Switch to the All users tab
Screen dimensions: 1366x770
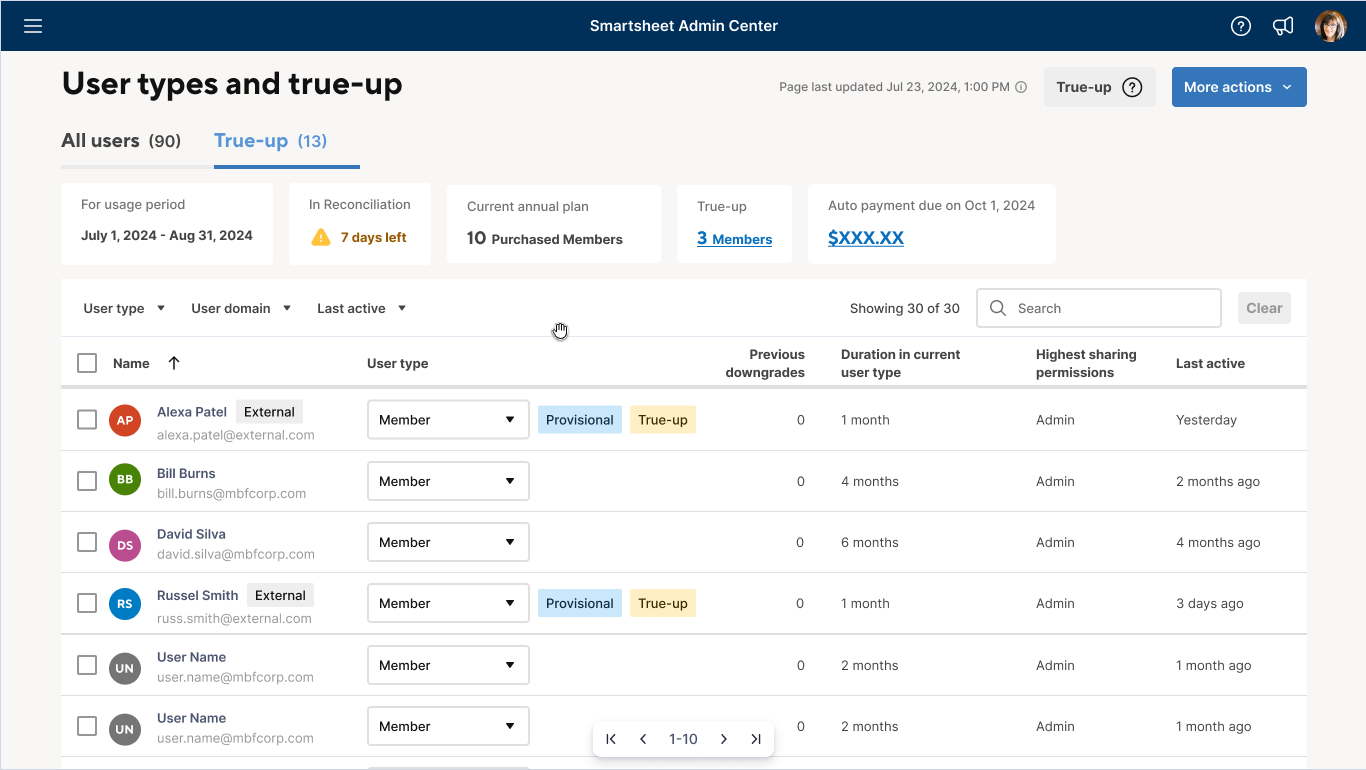[121, 141]
